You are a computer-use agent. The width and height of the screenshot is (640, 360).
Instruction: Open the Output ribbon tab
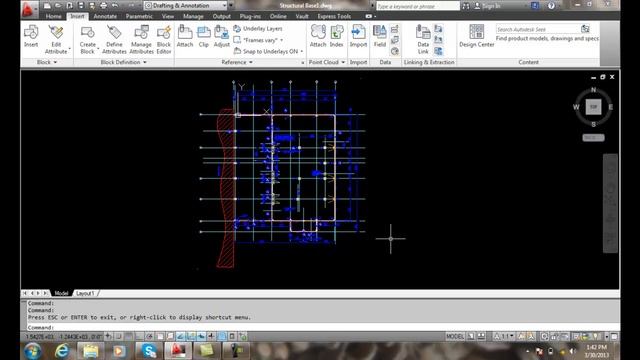pos(222,16)
